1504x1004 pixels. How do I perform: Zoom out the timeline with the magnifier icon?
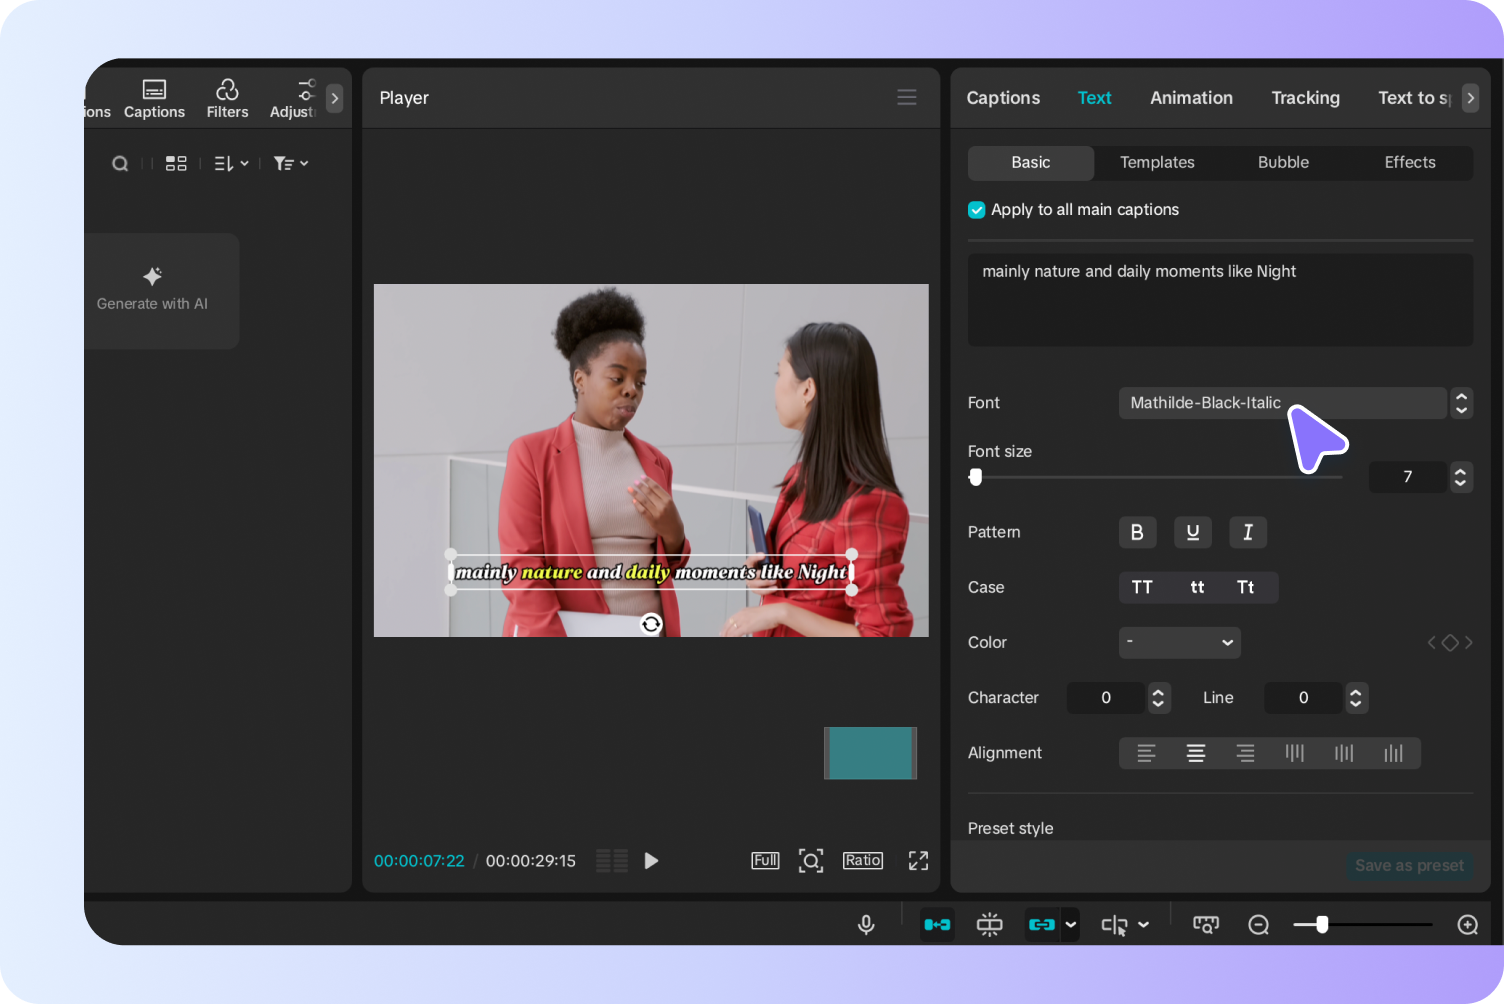(x=1258, y=925)
